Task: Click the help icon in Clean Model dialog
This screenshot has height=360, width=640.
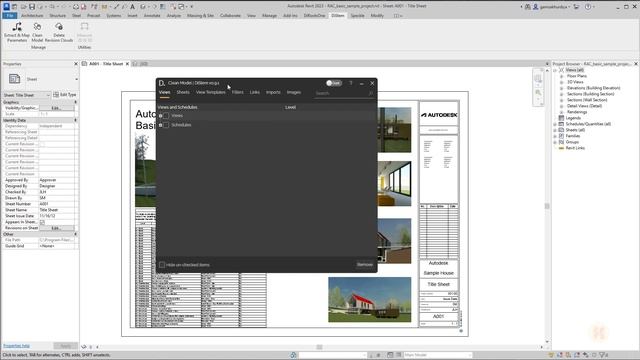Action: tap(350, 83)
